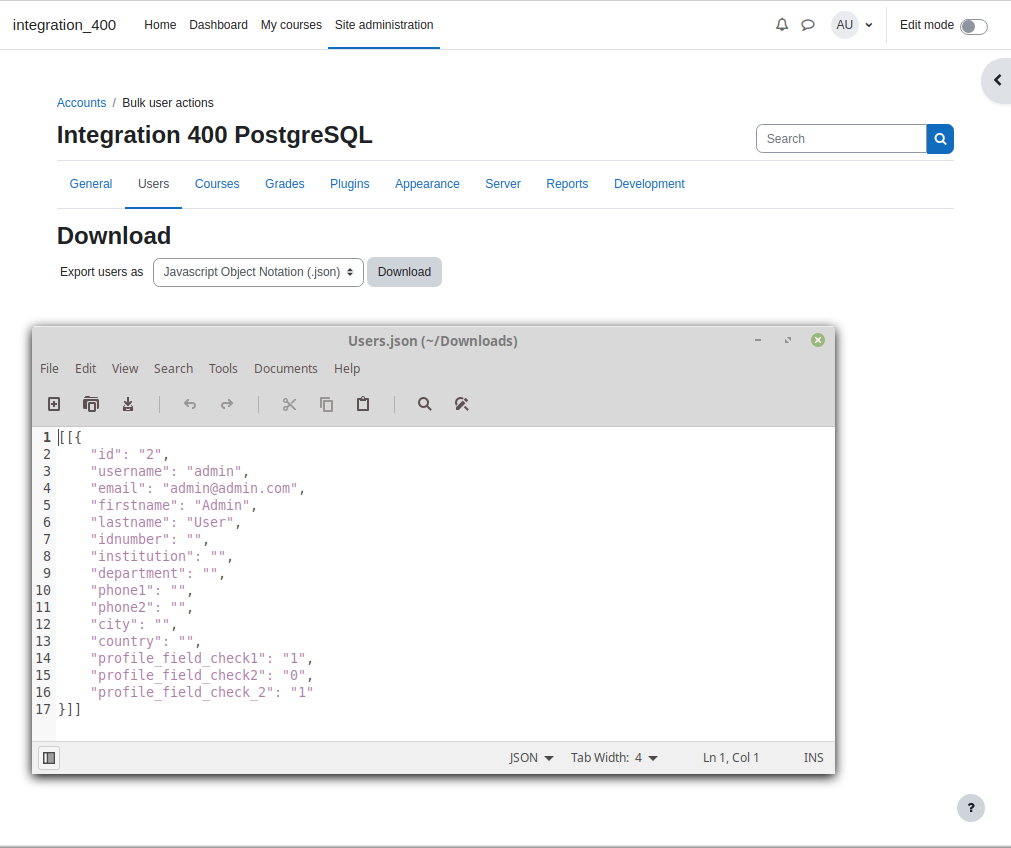Click the "username": "admin" line
This screenshot has height=848, width=1011.
tap(169, 471)
